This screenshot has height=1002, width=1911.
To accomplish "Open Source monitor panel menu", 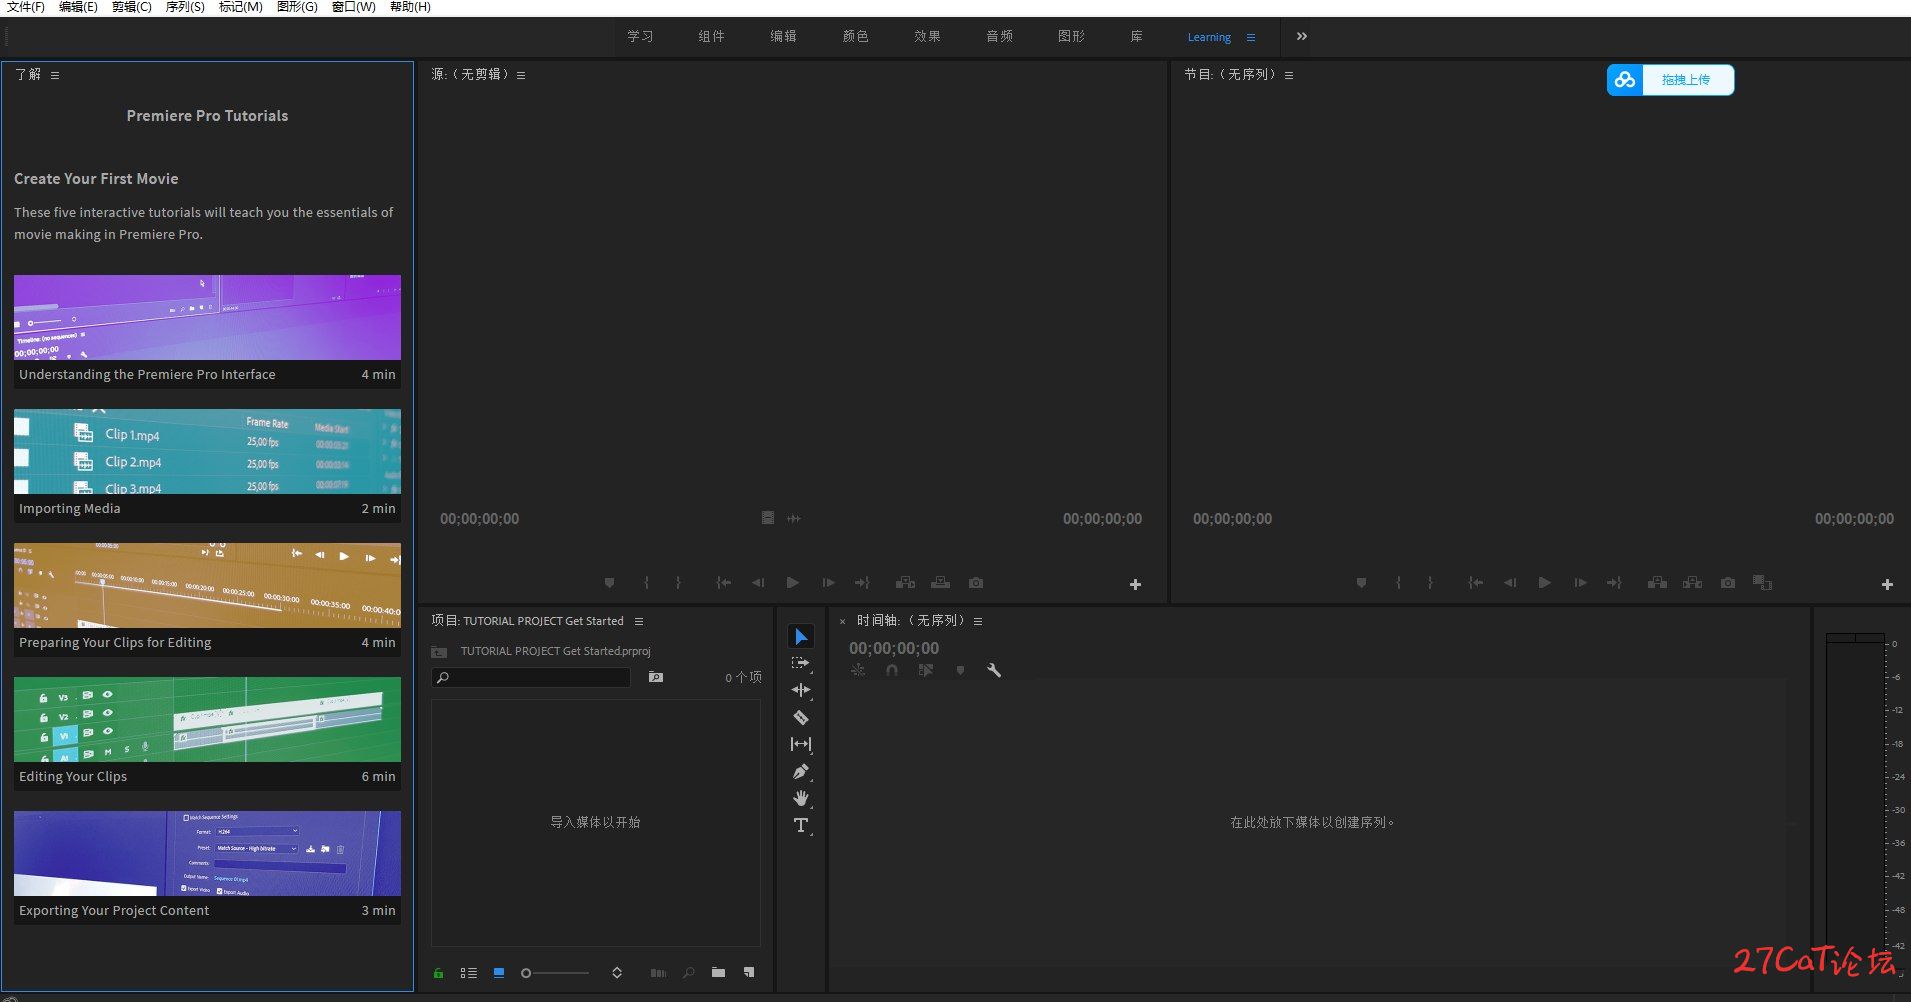I will [x=521, y=75].
